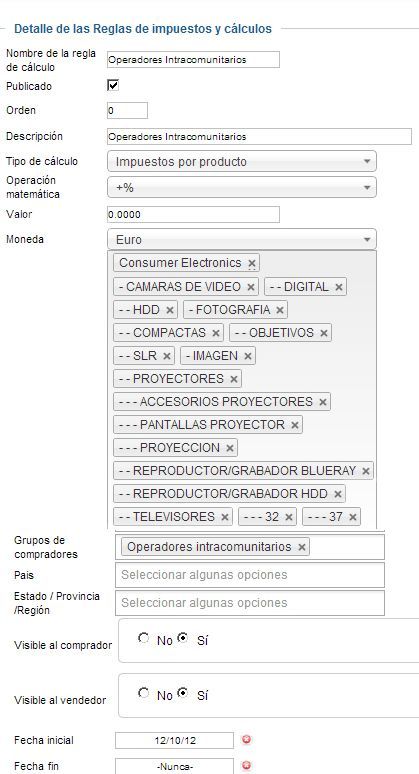Open the Moneda Euro dropdown
419x774 pixels.
(x=242, y=239)
